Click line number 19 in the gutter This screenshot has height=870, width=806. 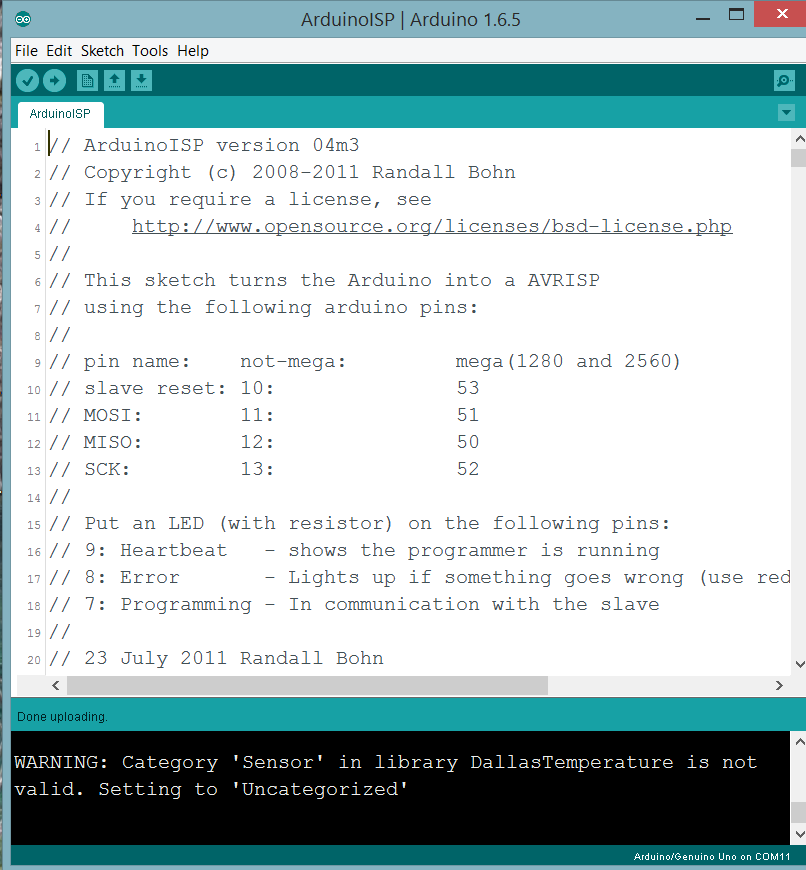(34, 633)
